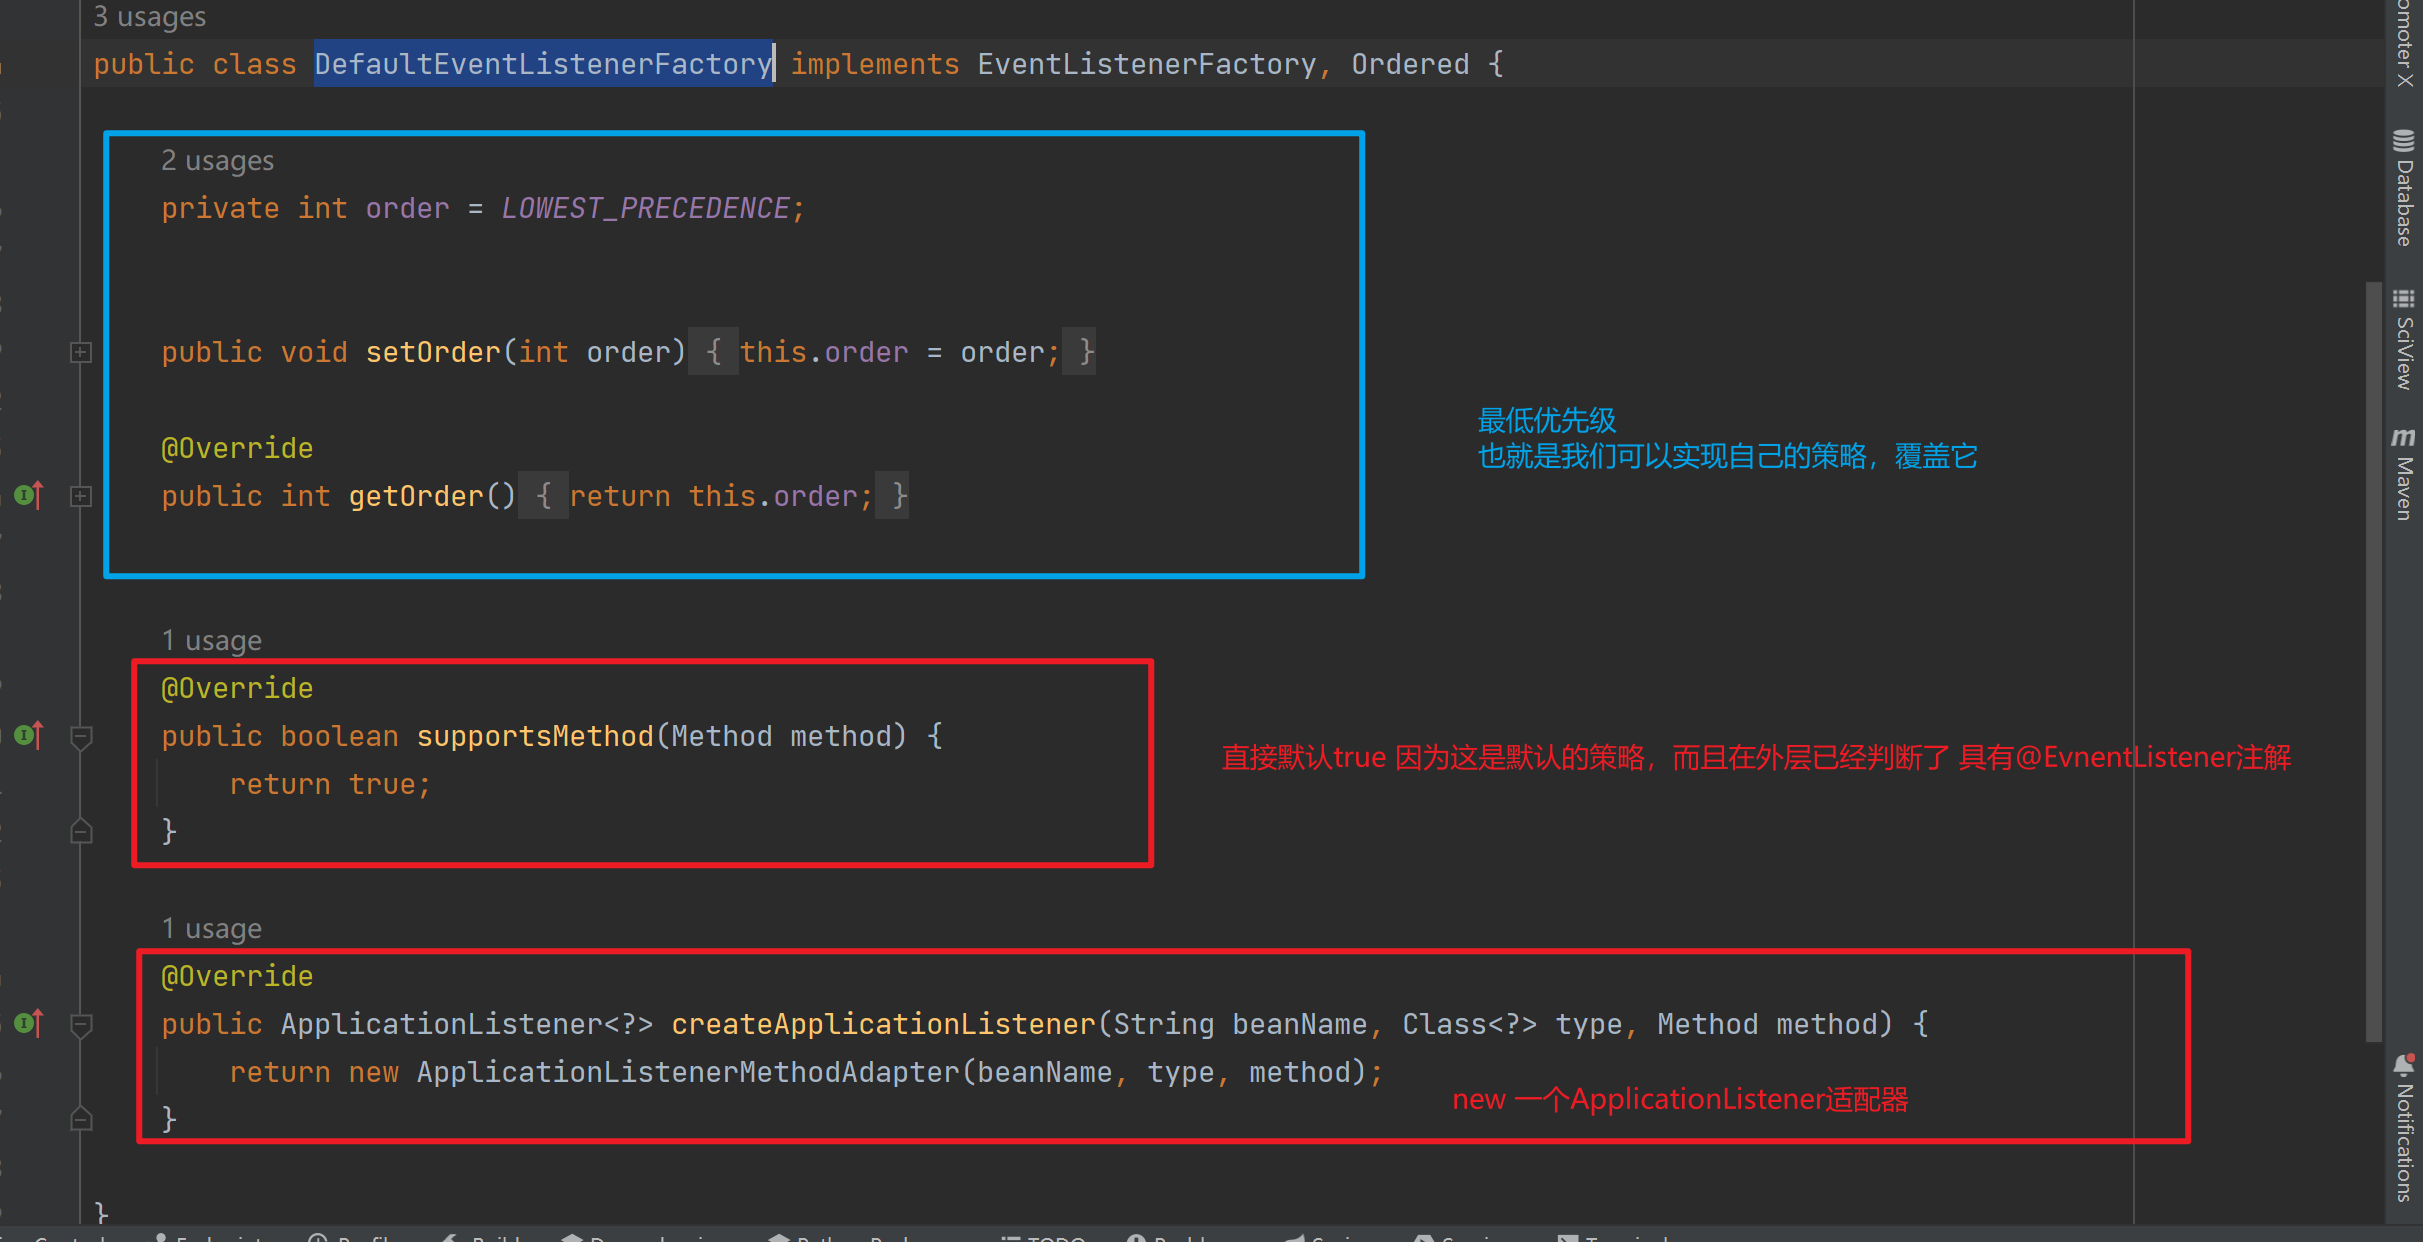Click the LOWEST_PRECEDENCE constant

click(x=646, y=208)
